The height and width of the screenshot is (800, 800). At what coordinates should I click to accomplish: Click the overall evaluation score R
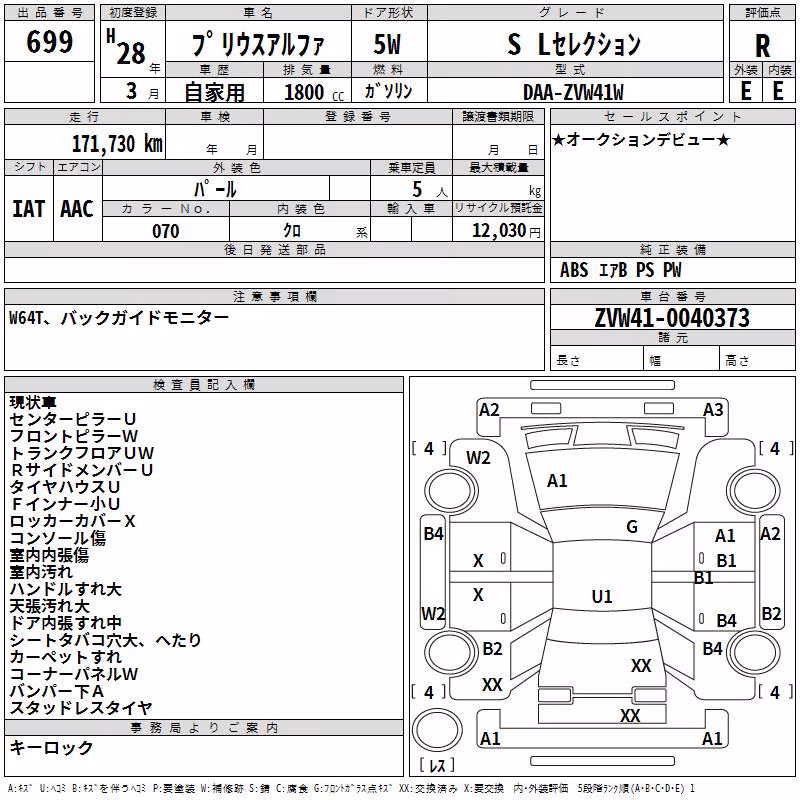coord(762,46)
